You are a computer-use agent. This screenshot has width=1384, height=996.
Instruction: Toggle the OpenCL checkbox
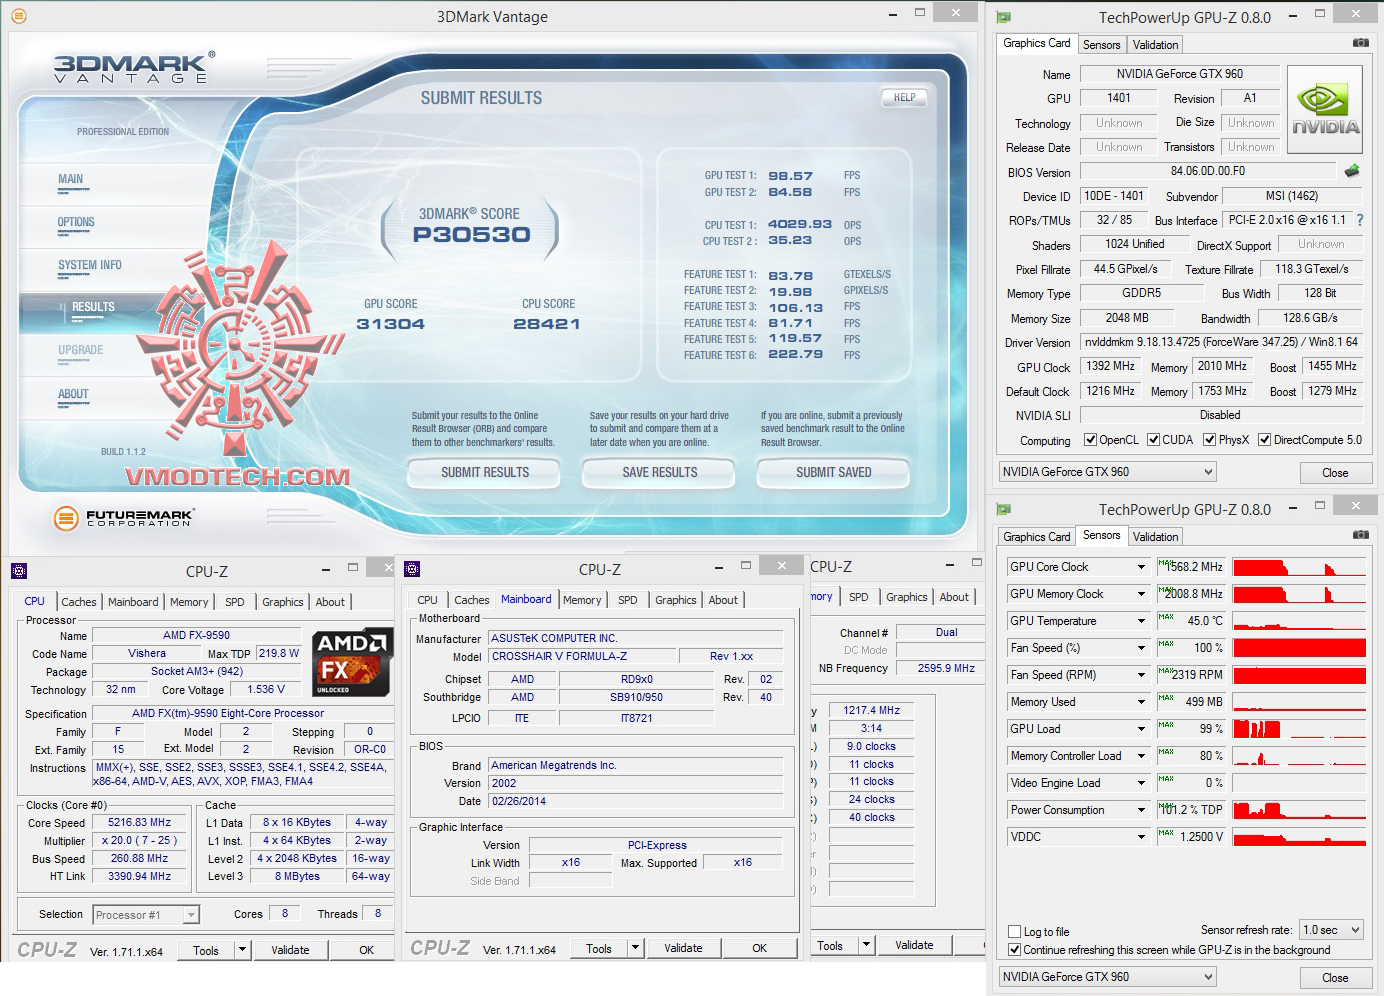click(x=1090, y=440)
